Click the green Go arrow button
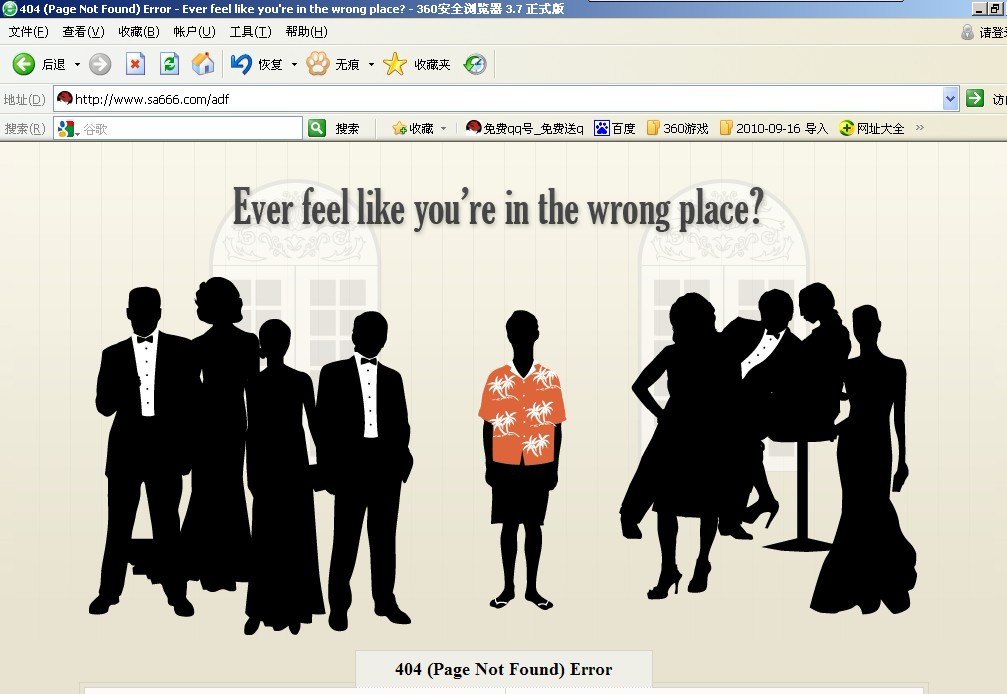This screenshot has width=1007, height=694. tap(975, 98)
